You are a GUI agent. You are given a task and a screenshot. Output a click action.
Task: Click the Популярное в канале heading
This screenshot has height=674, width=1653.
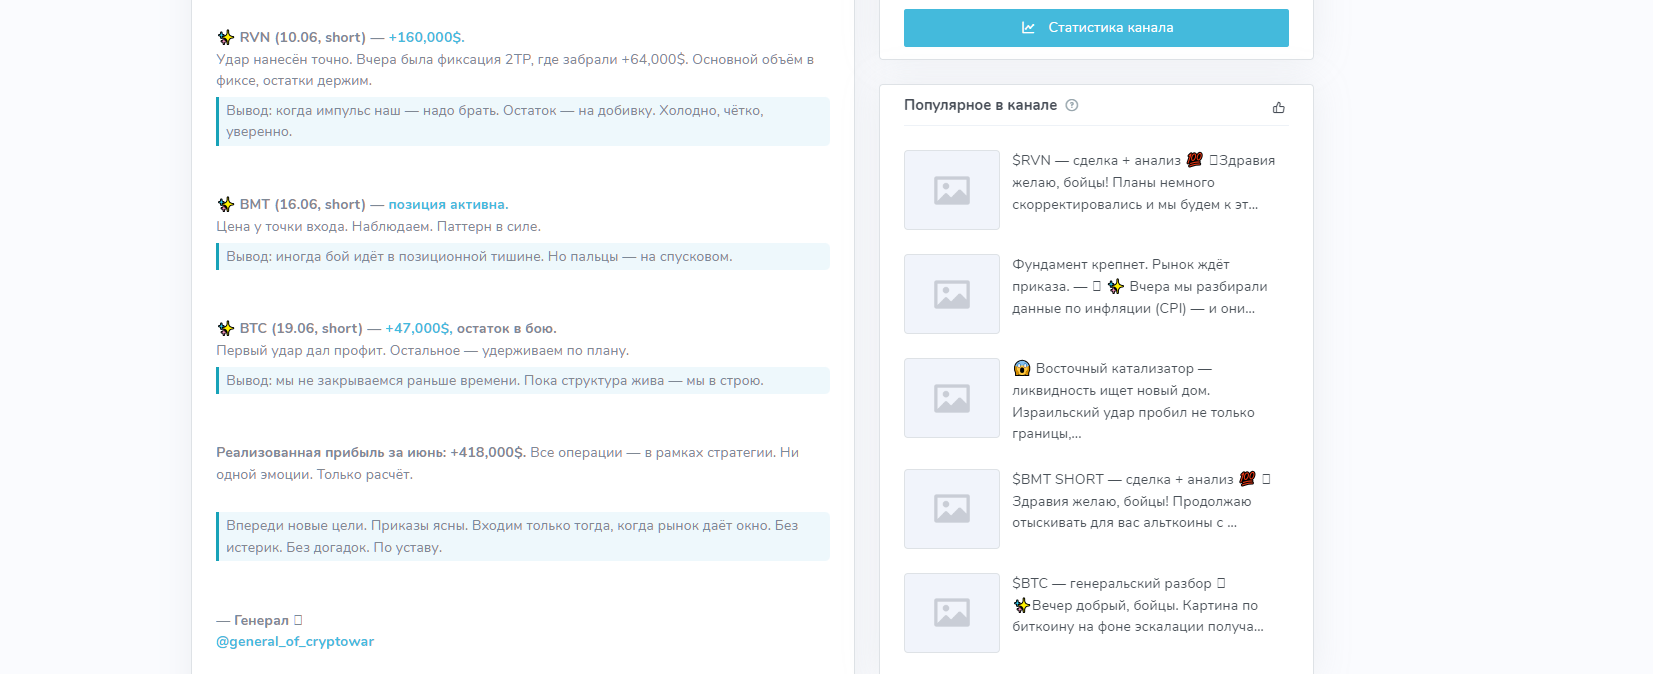click(x=980, y=105)
